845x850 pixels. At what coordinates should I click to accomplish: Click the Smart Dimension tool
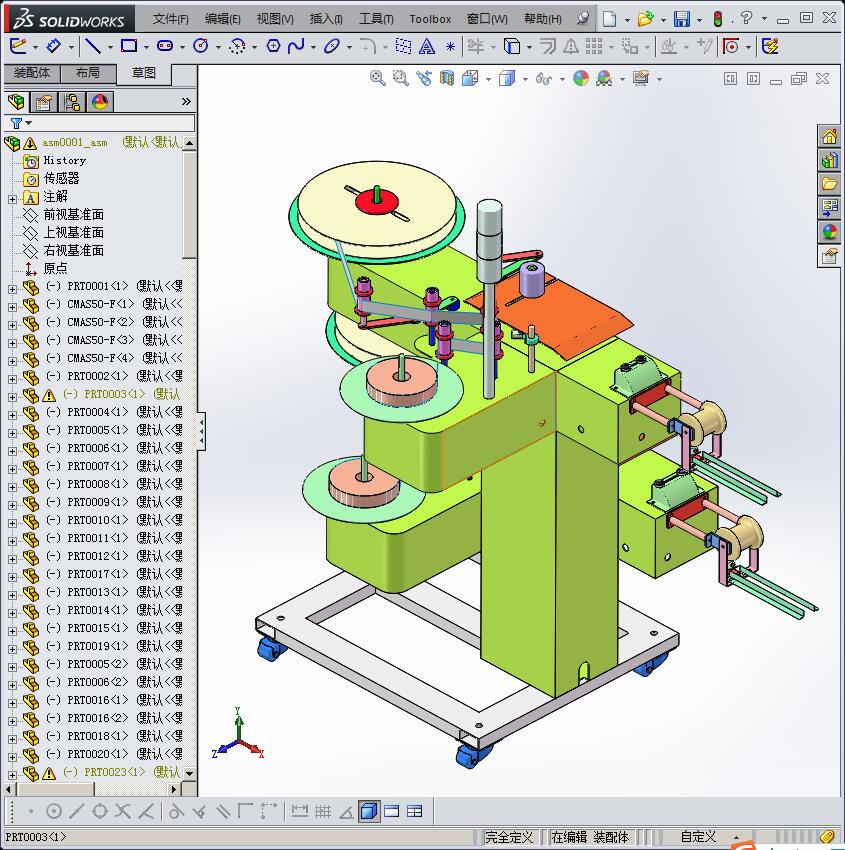(x=53, y=46)
